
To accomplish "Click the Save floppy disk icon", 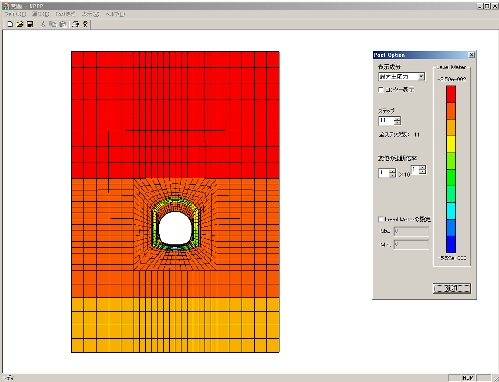I will [x=30, y=24].
